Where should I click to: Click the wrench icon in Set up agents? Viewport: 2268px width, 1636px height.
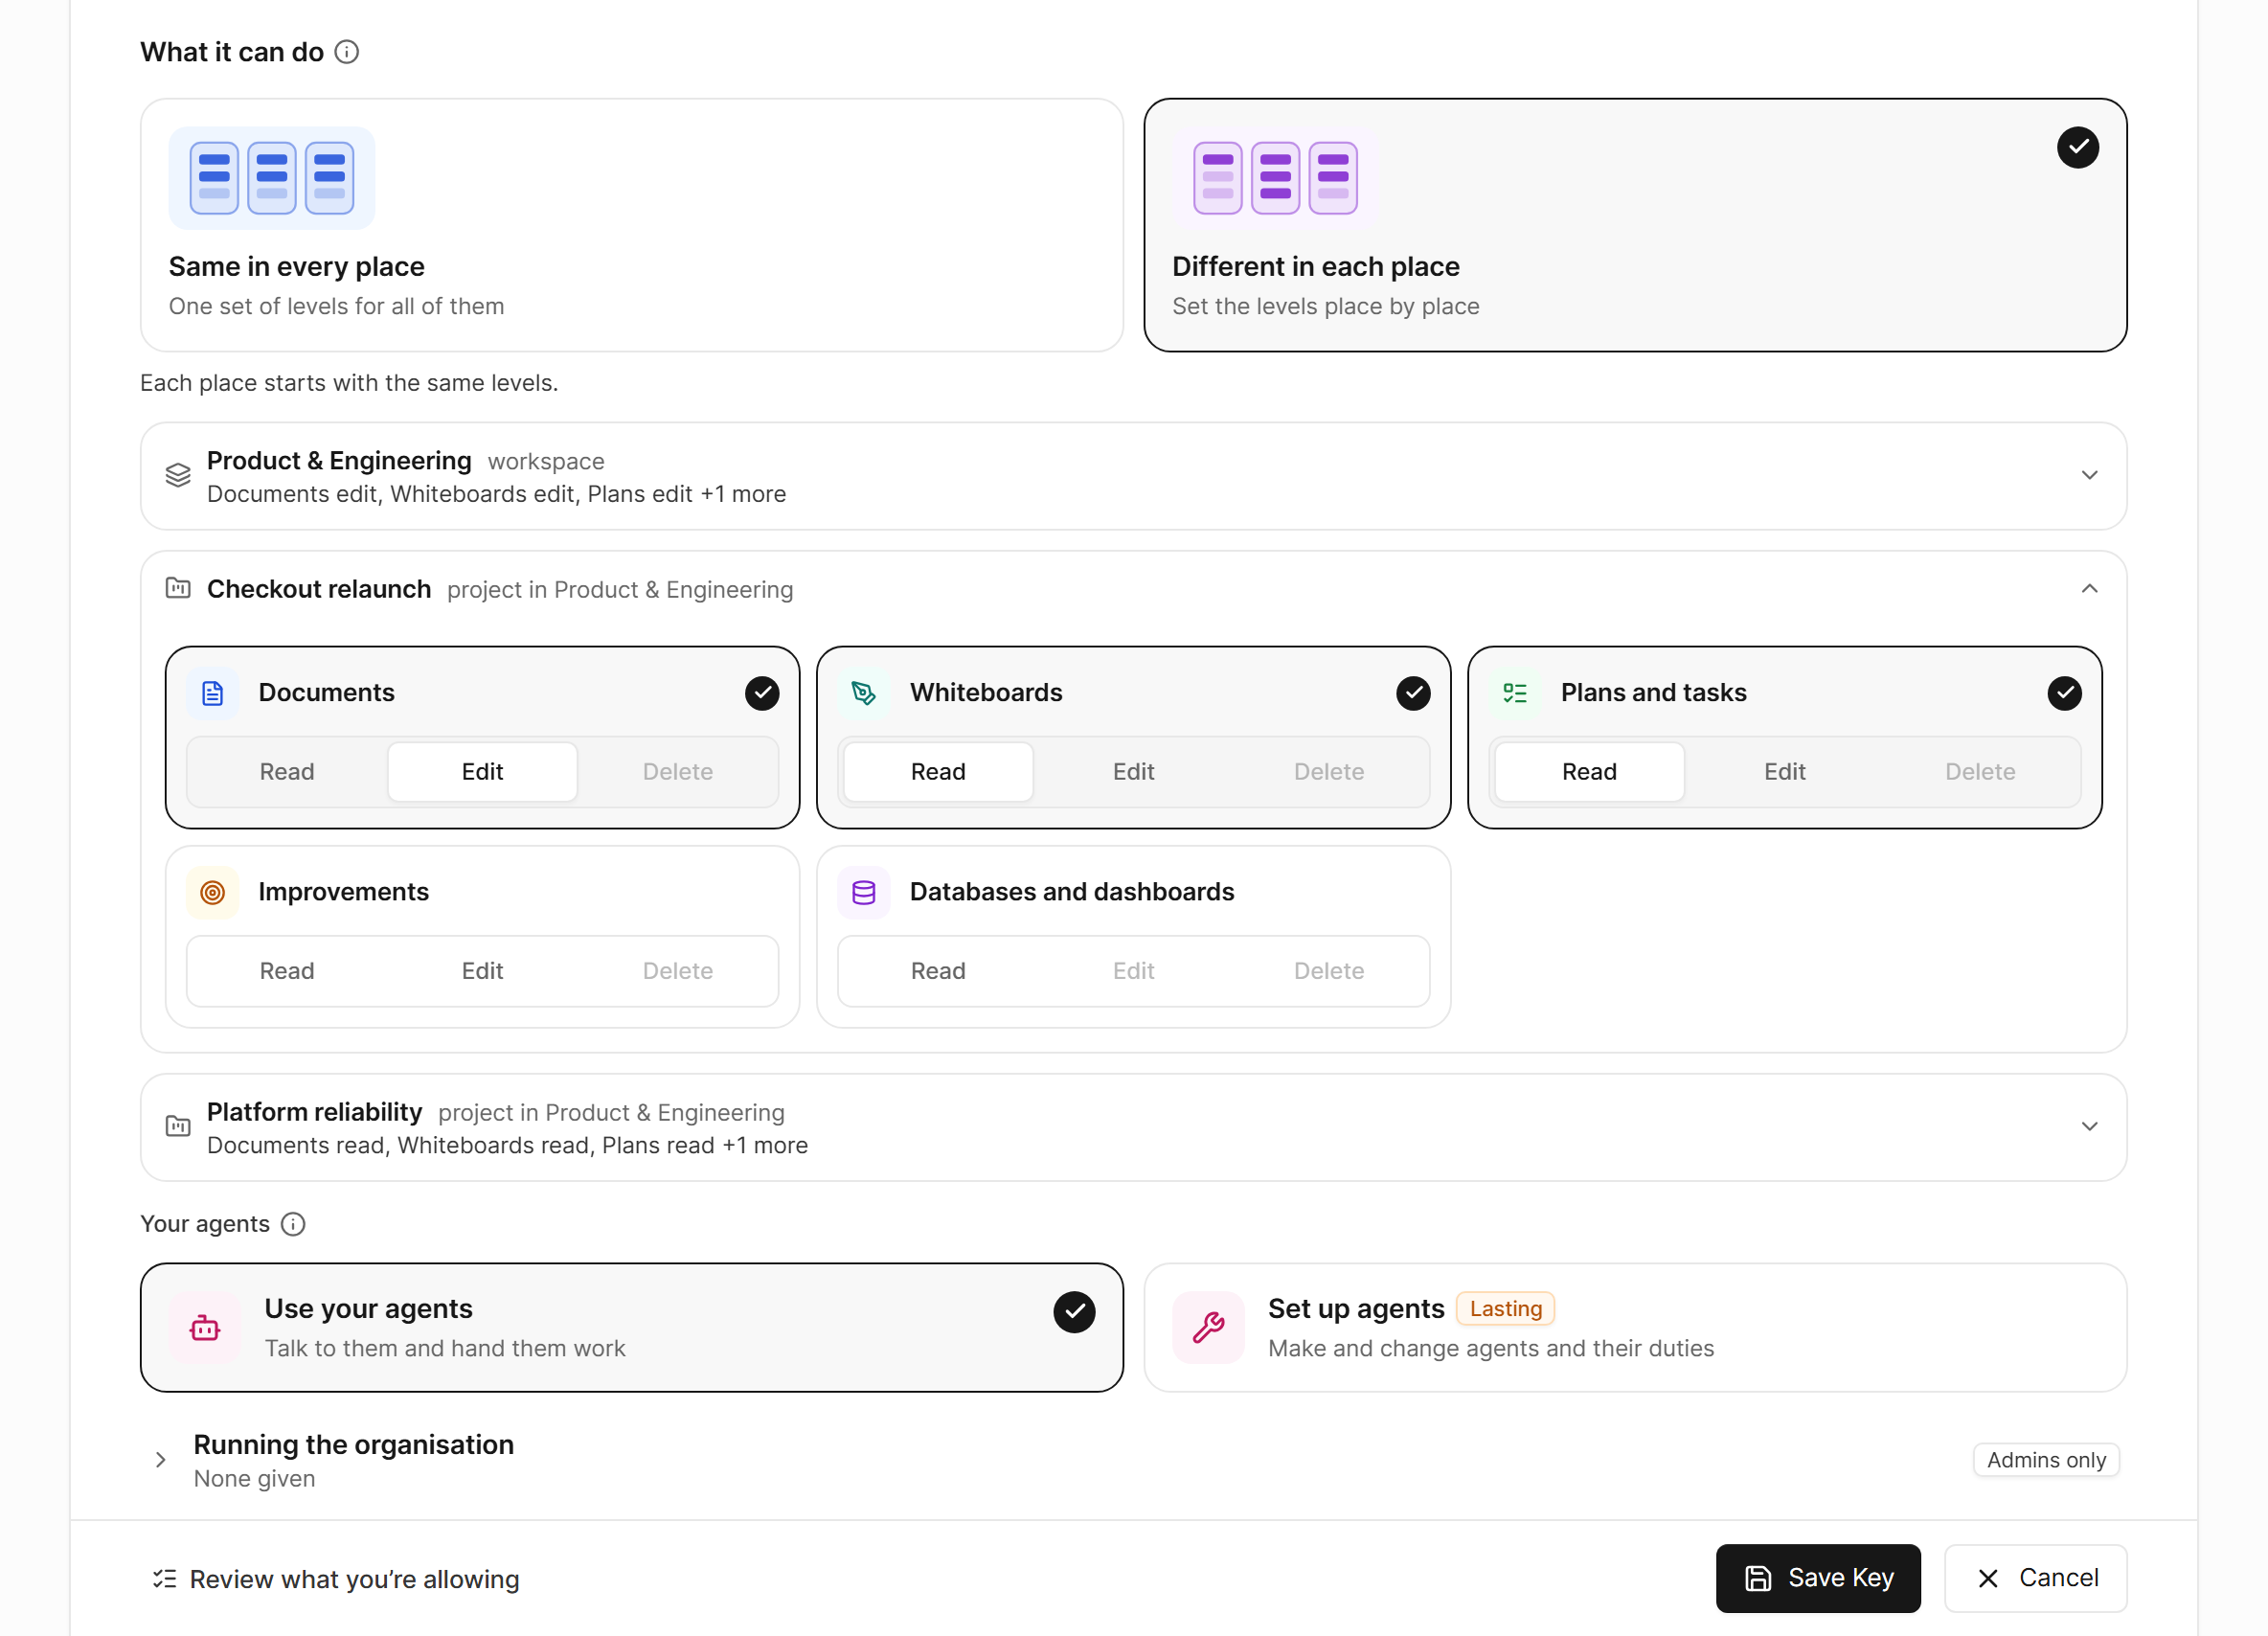(x=1209, y=1328)
